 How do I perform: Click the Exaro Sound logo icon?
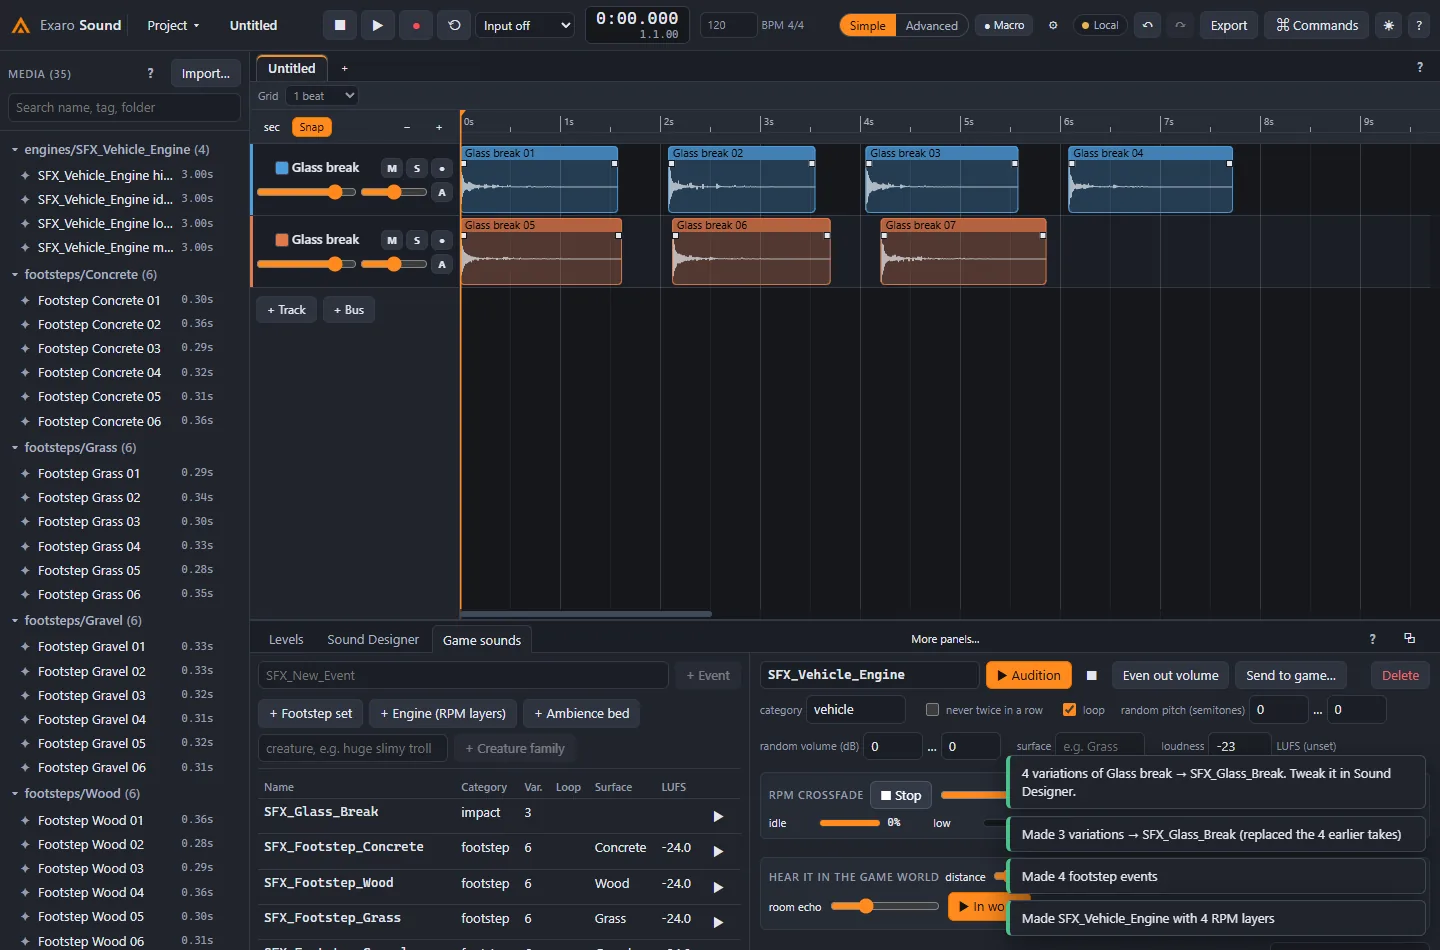tap(20, 25)
